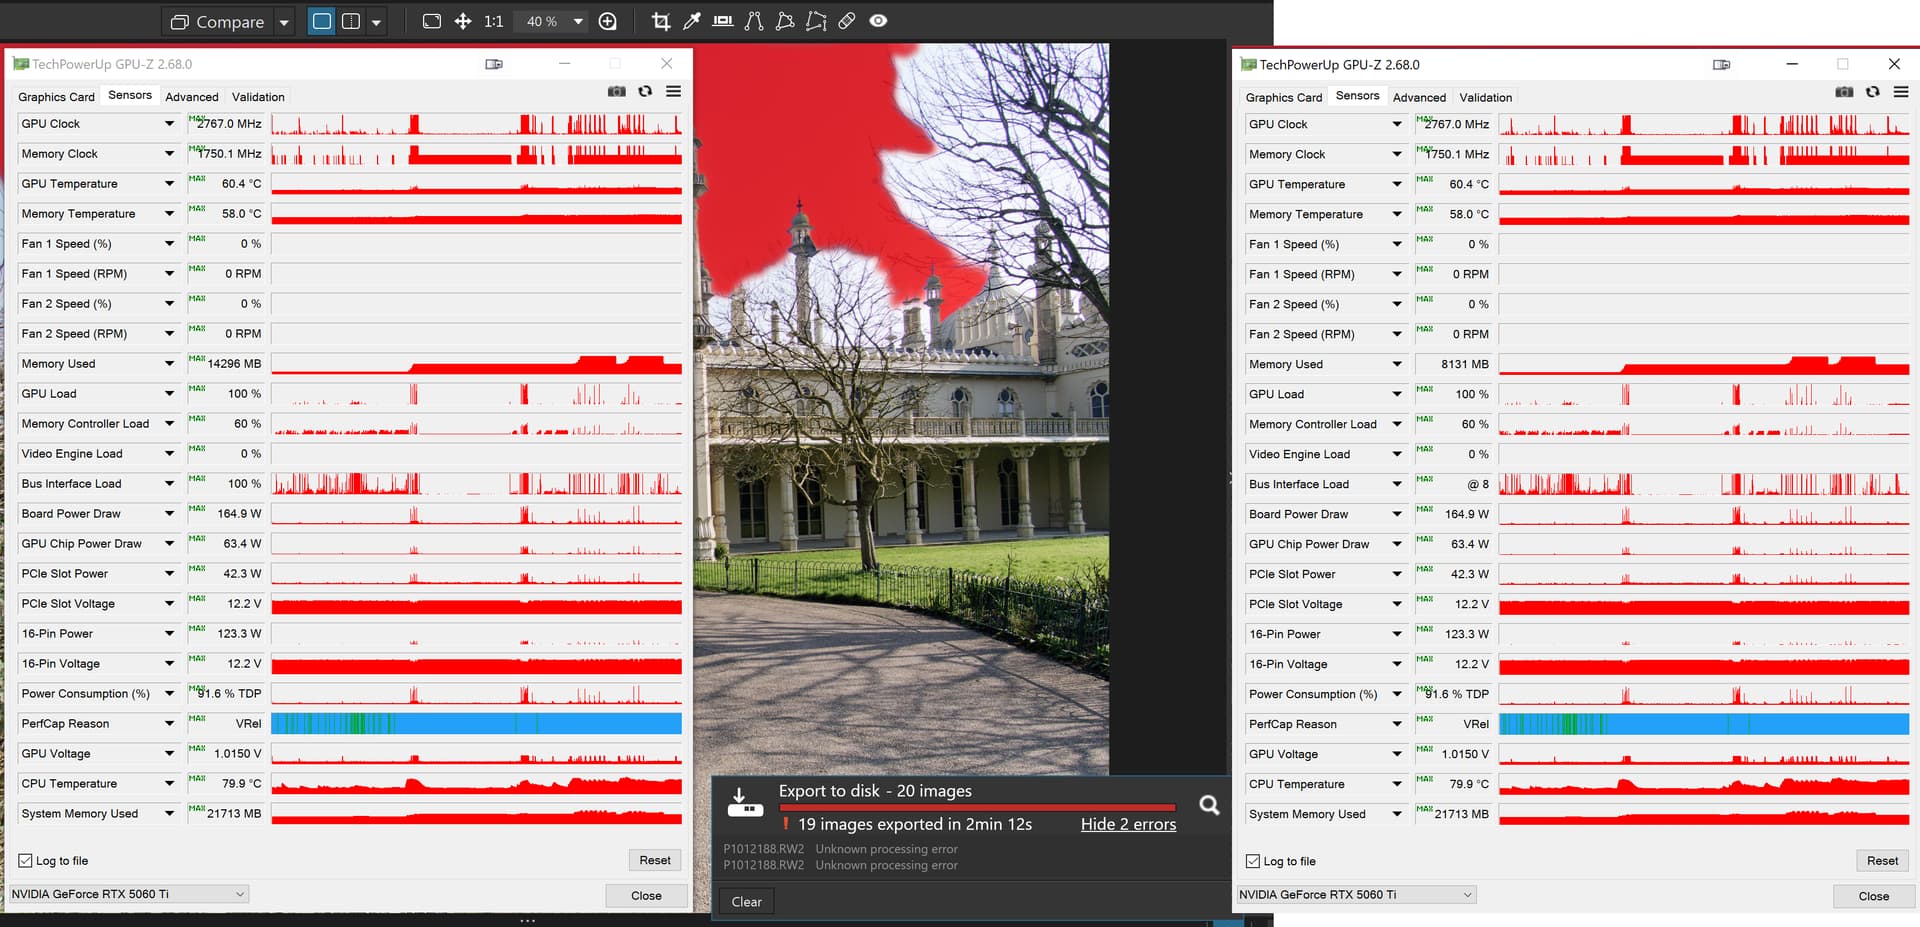Screen dimensions: 1920x927
Task: Switch to Advanced tab in left GPU-Z
Action: 192,97
